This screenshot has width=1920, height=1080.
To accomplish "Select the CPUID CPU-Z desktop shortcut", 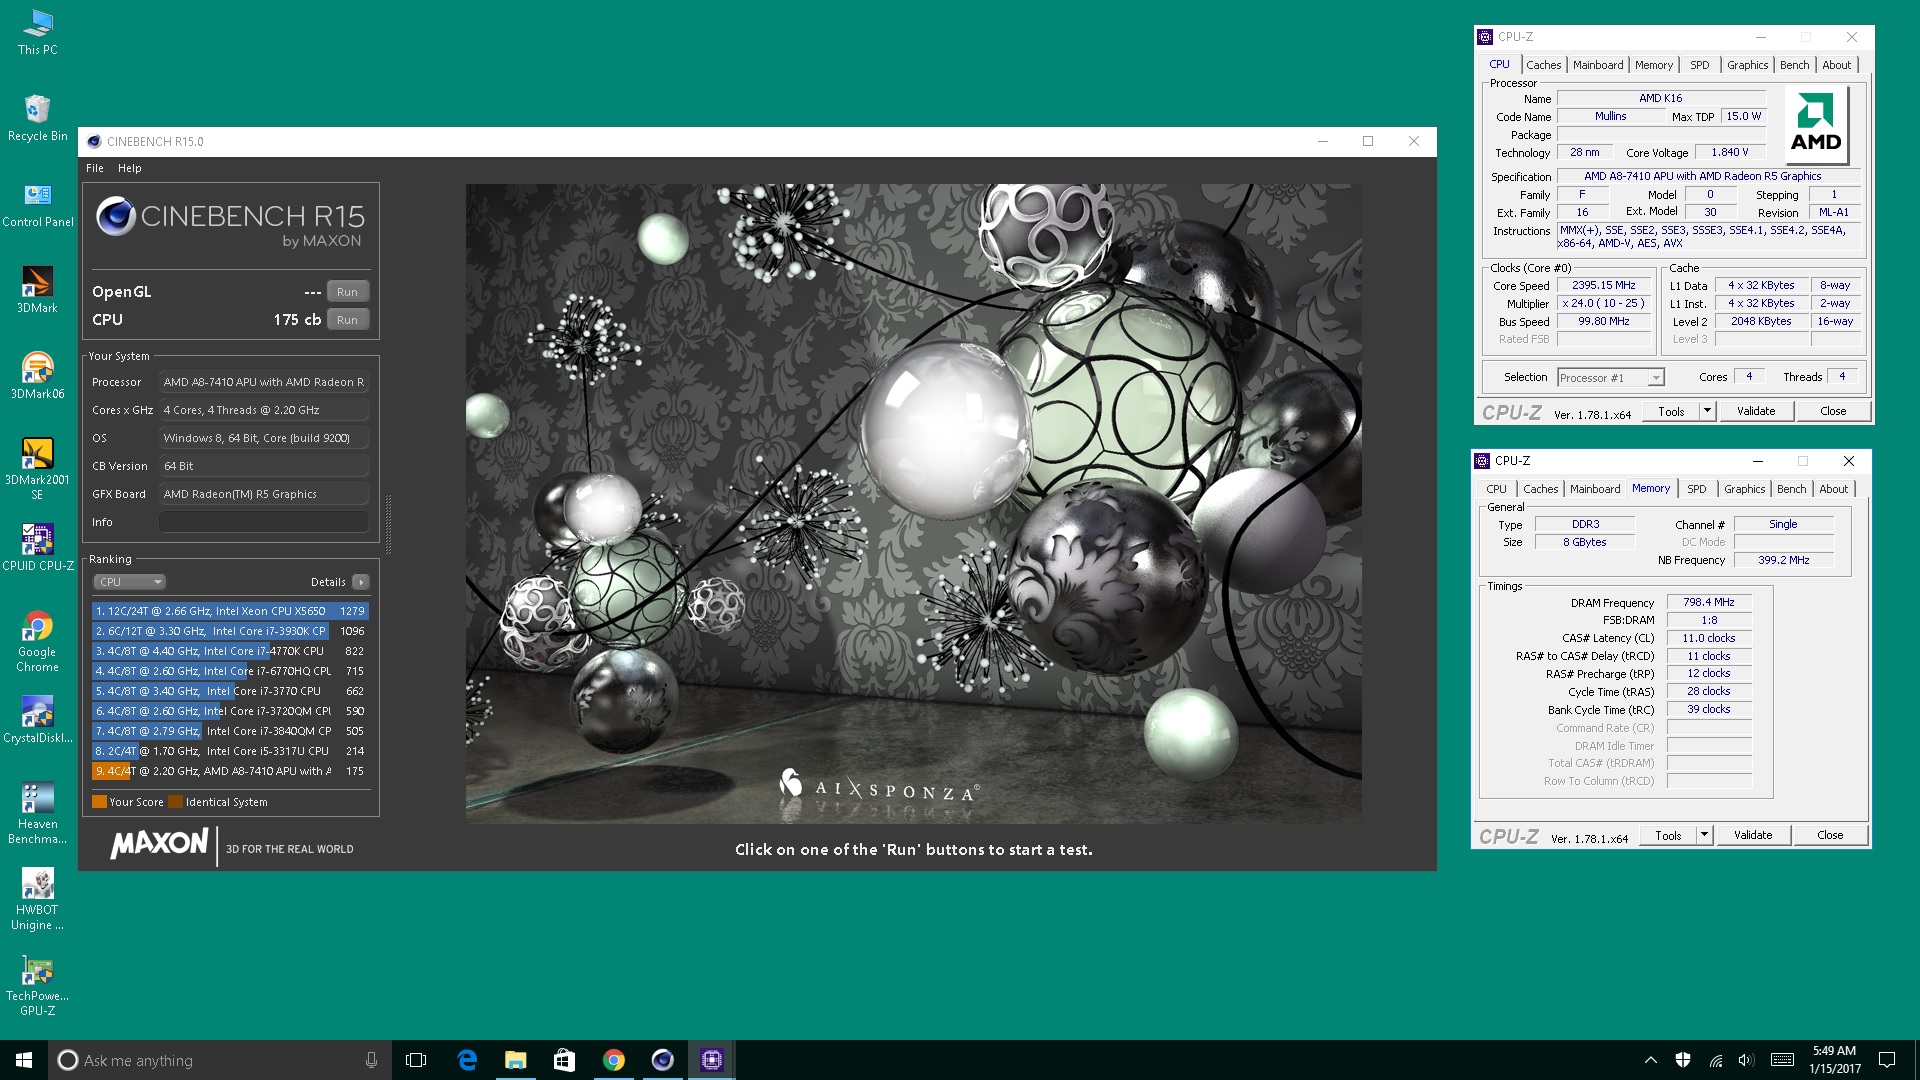I will 38,548.
